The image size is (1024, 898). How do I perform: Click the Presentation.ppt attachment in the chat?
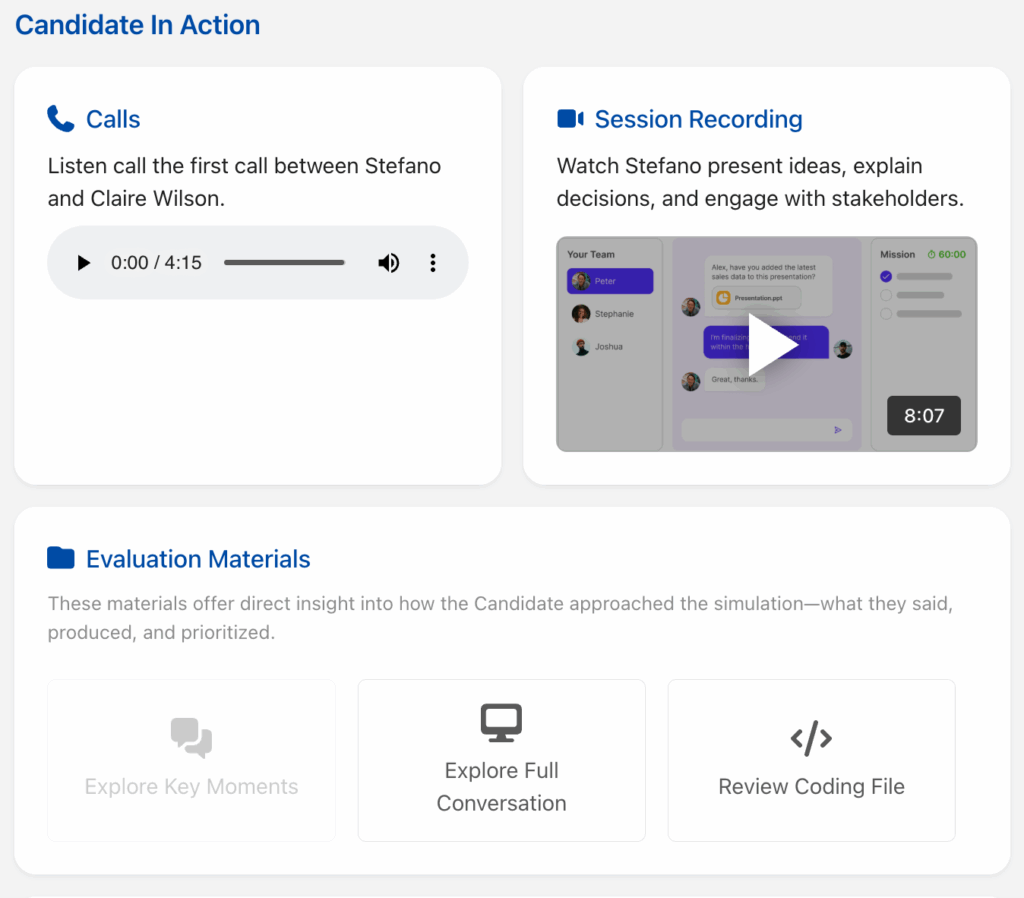(757, 298)
